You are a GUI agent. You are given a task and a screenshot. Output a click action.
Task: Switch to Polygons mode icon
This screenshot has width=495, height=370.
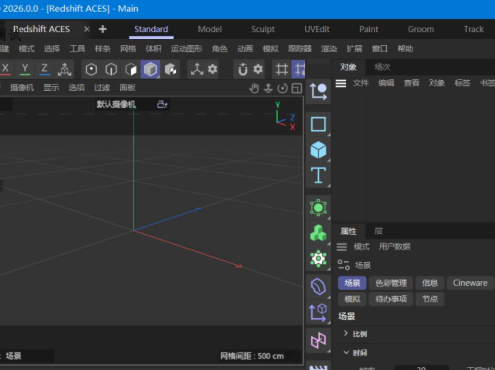[131, 69]
